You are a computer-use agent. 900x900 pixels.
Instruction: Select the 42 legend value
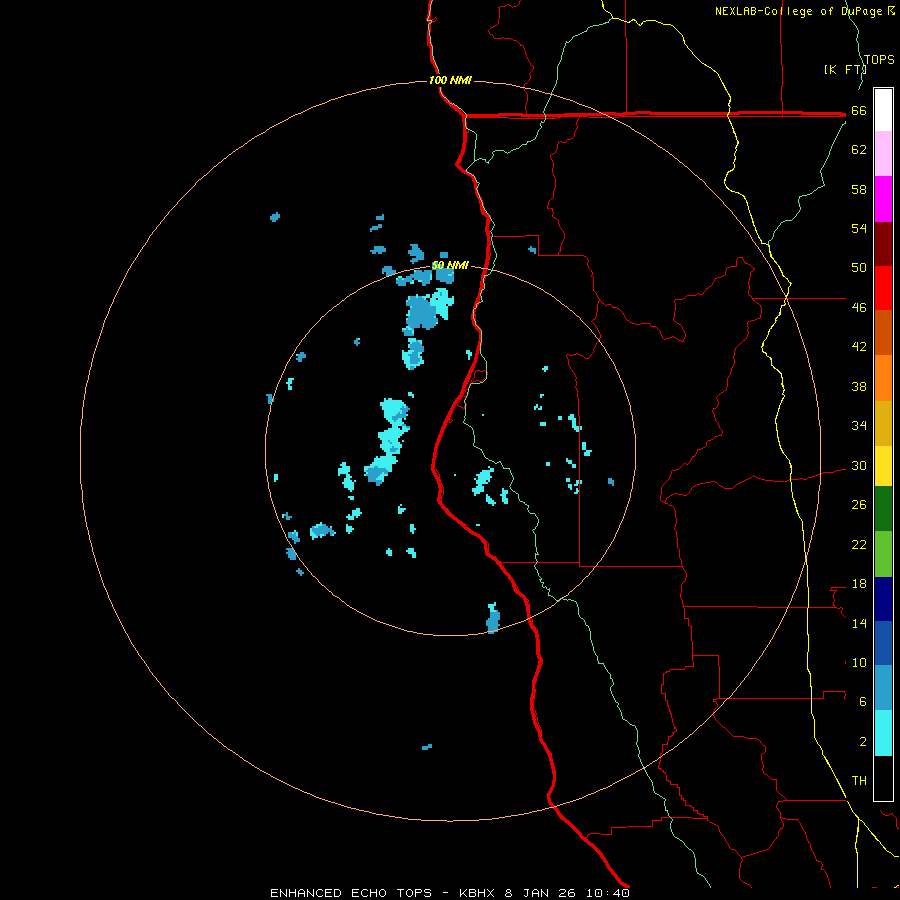pos(859,347)
